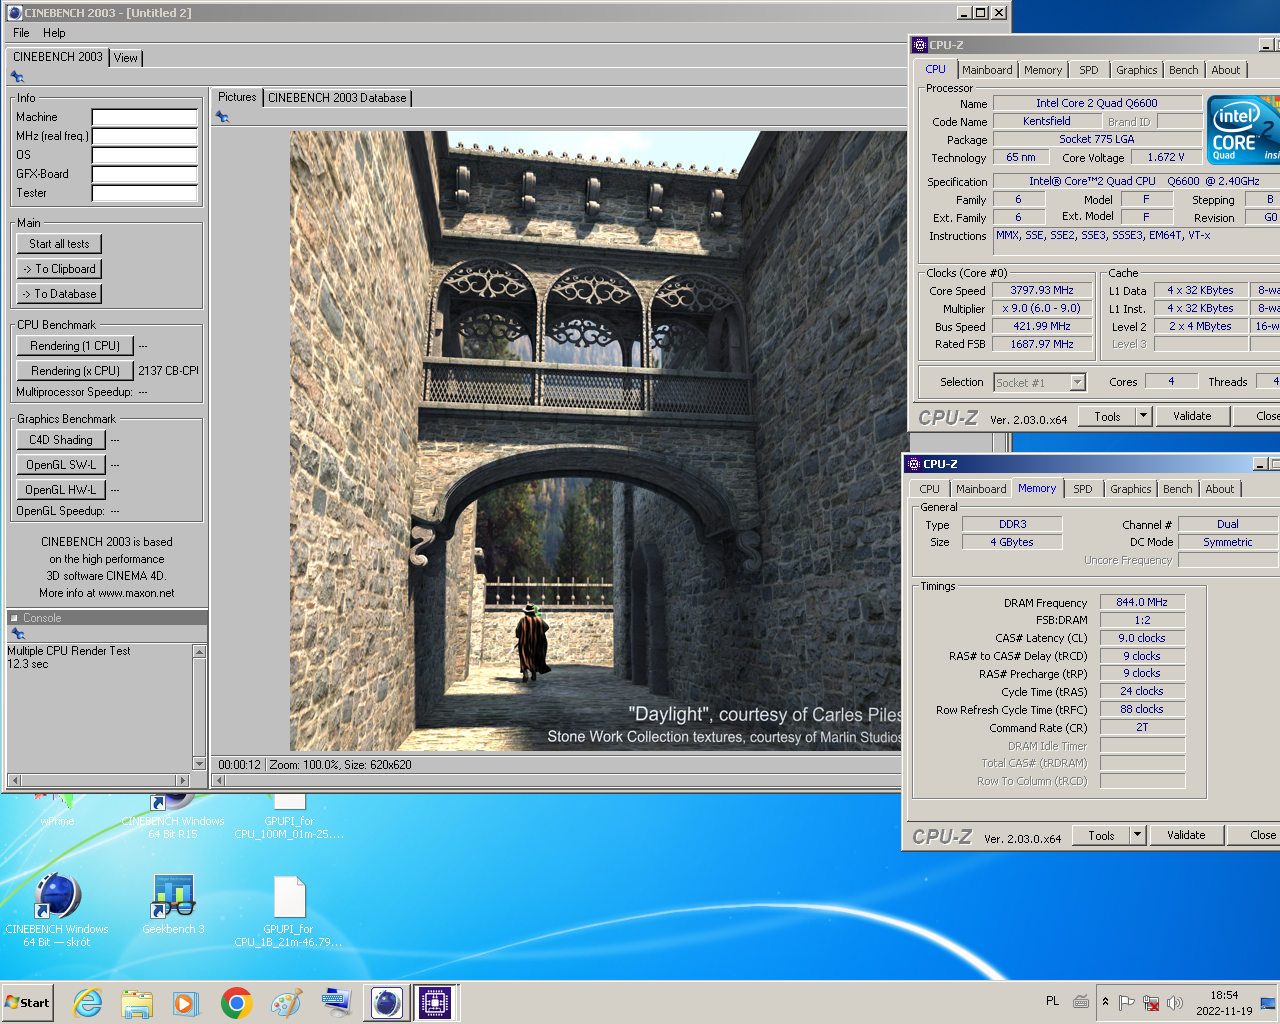Click the CINEBENCH 2003 titlebar icon
The image size is (1280, 1024).
coord(15,13)
